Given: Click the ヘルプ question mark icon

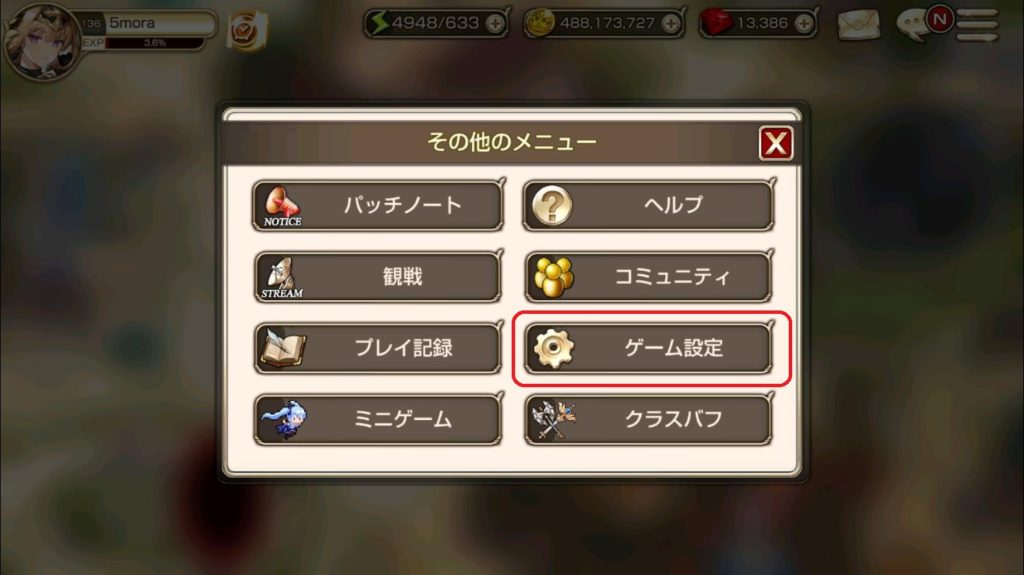Looking at the screenshot, I should point(552,205).
